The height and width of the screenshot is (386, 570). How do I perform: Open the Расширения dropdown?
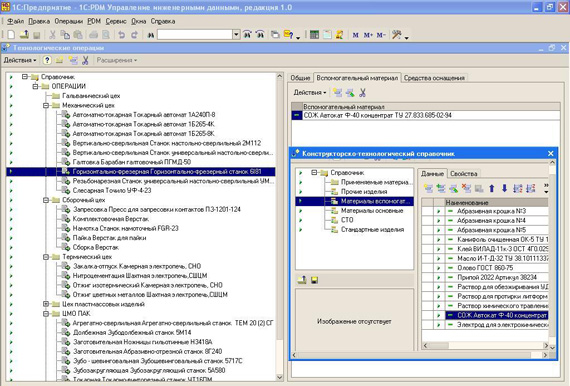coord(116,60)
